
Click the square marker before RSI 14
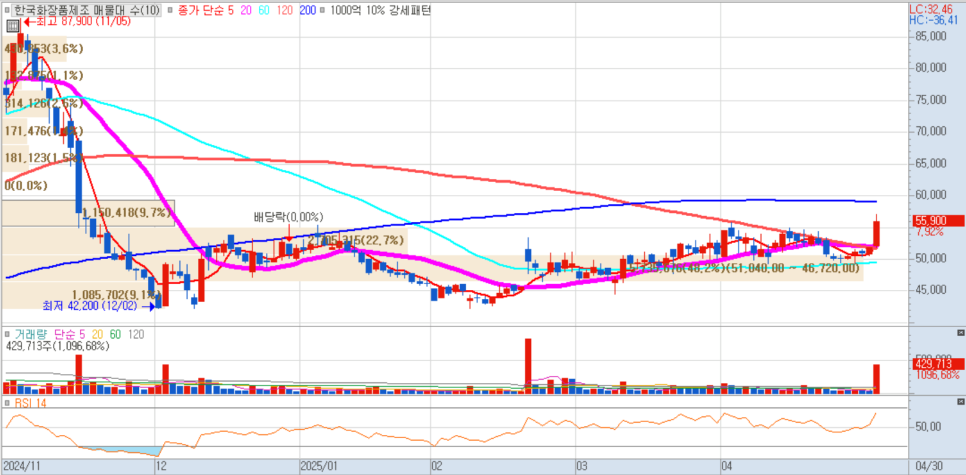point(7,402)
